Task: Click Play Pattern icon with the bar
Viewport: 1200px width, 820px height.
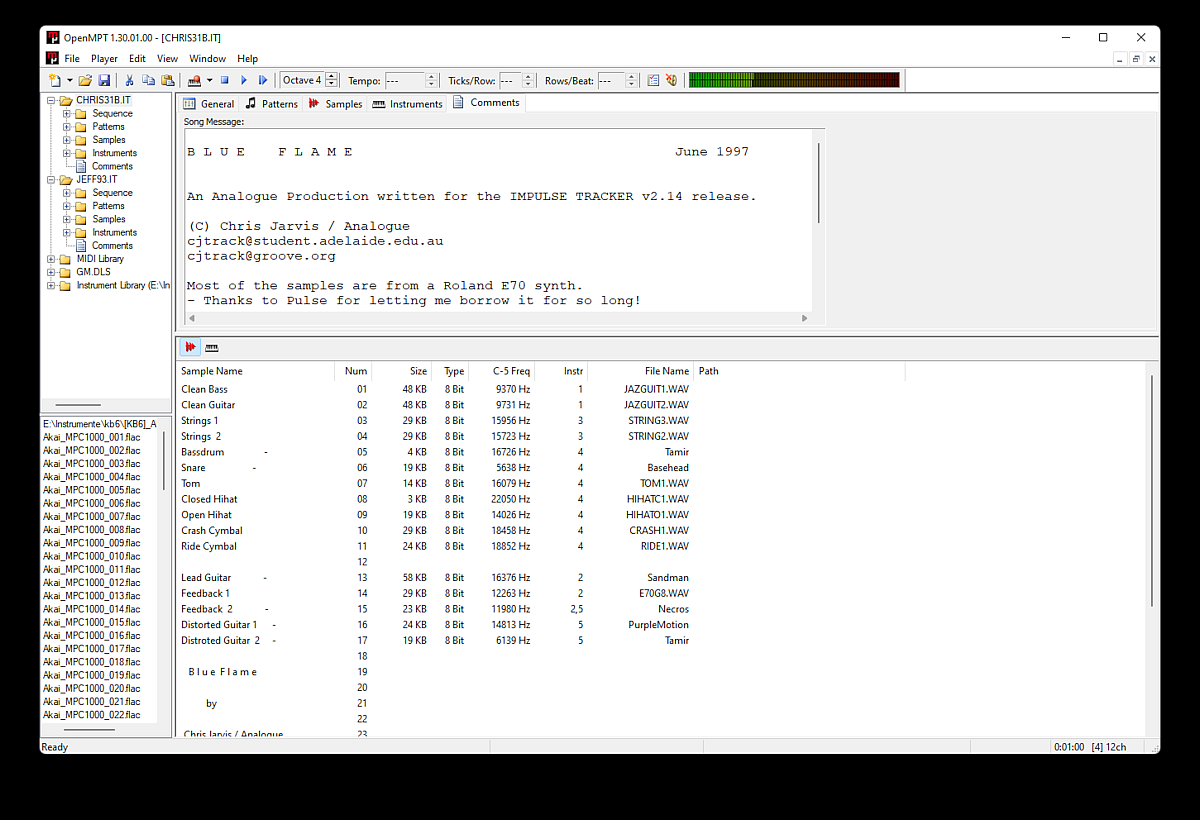Action: pos(263,80)
